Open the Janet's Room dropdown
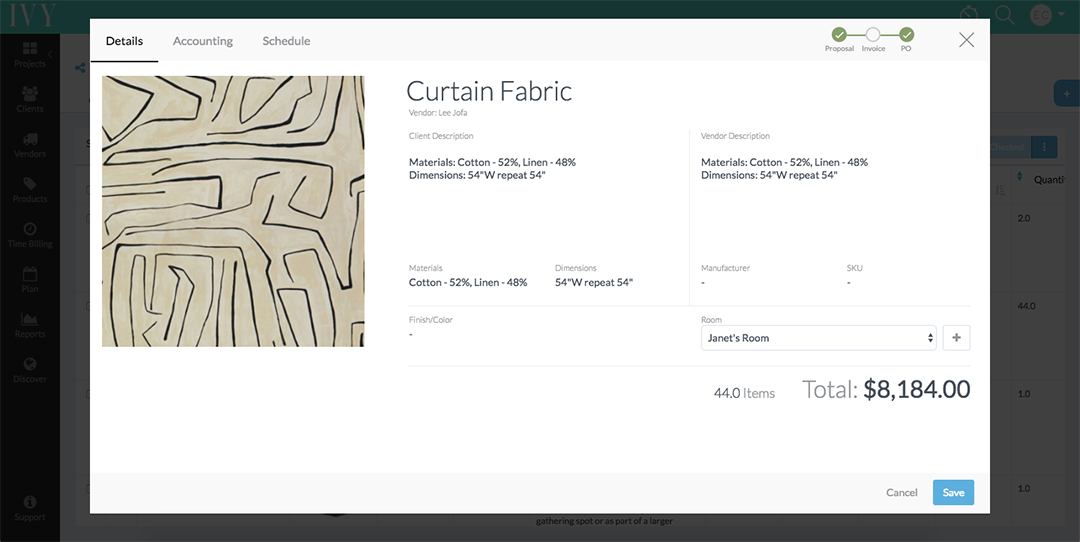This screenshot has height=542, width=1080. click(819, 338)
